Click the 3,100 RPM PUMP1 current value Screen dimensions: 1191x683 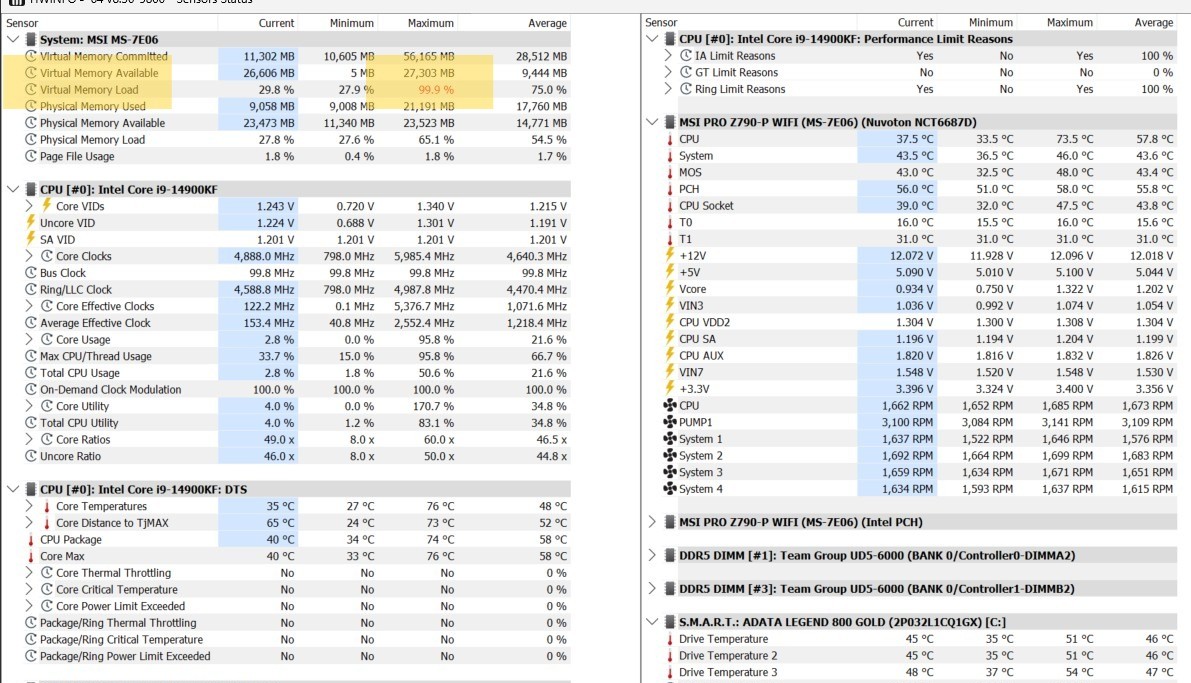point(907,422)
